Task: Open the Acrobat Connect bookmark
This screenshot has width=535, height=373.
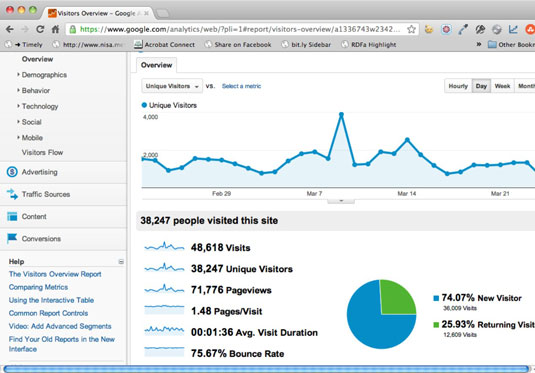Action: [x=164, y=44]
